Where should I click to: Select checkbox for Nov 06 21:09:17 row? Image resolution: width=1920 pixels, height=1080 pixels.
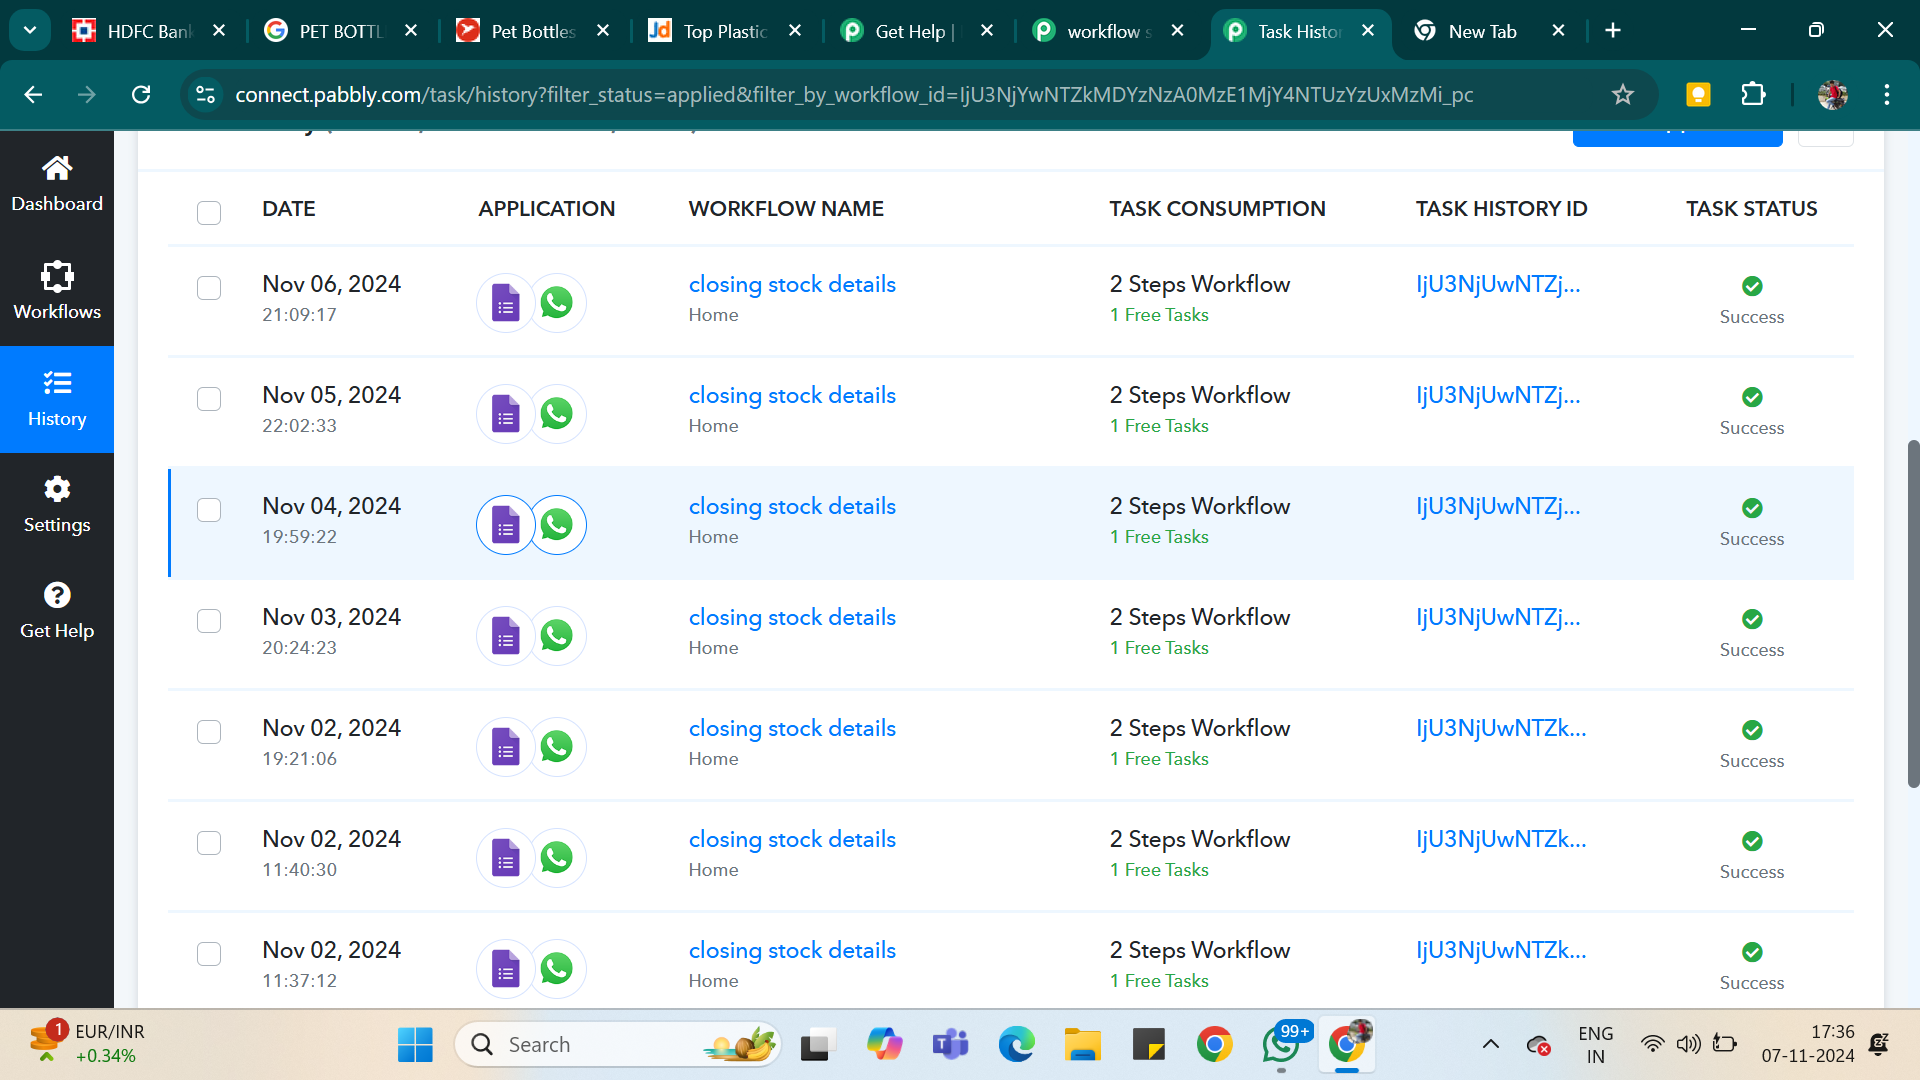209,288
